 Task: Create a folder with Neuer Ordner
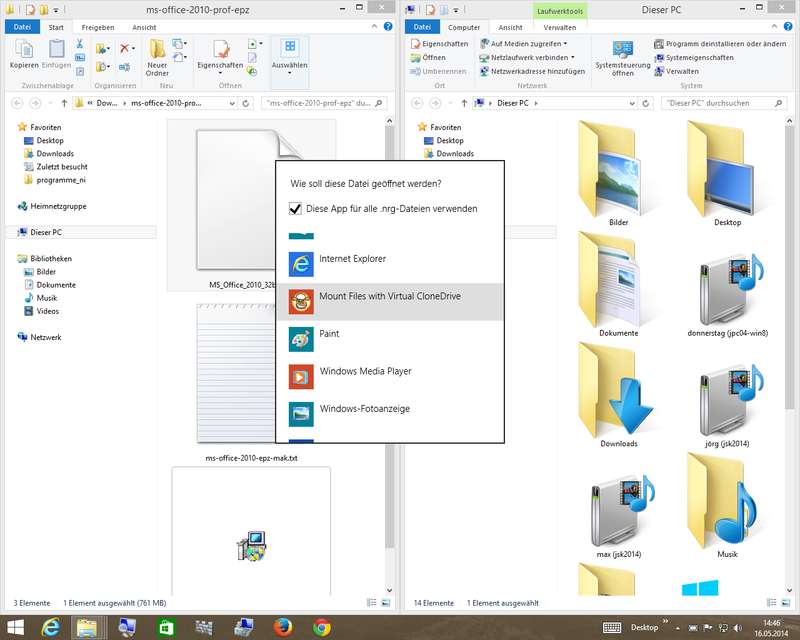[x=157, y=56]
